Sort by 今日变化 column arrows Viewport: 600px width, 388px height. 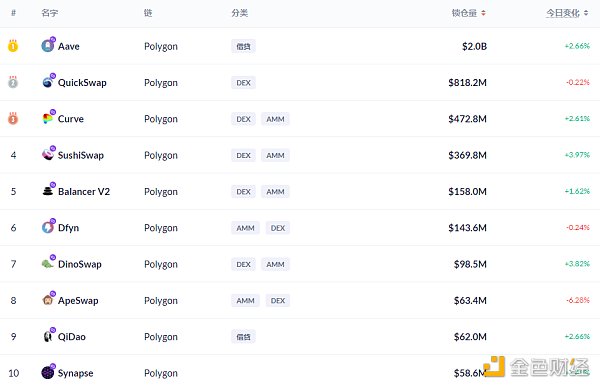point(586,13)
